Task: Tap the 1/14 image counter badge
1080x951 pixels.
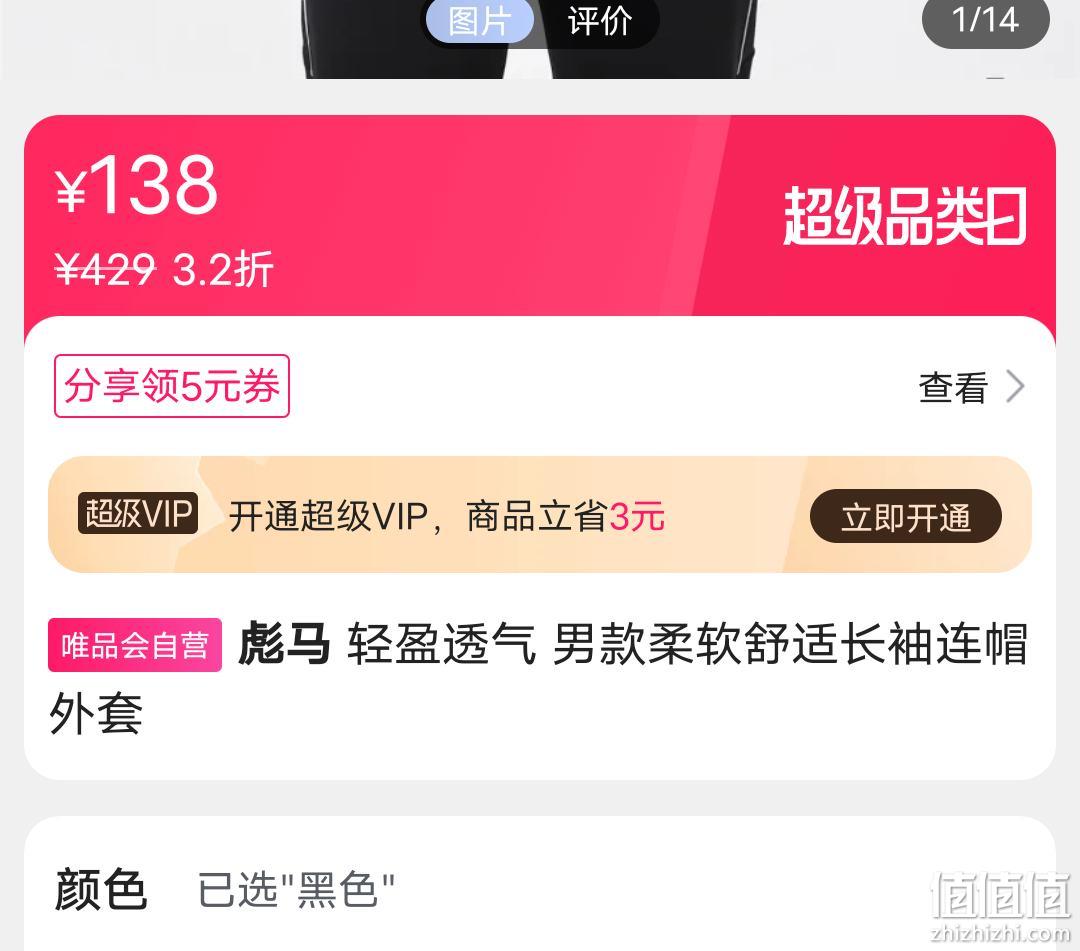Action: point(985,20)
